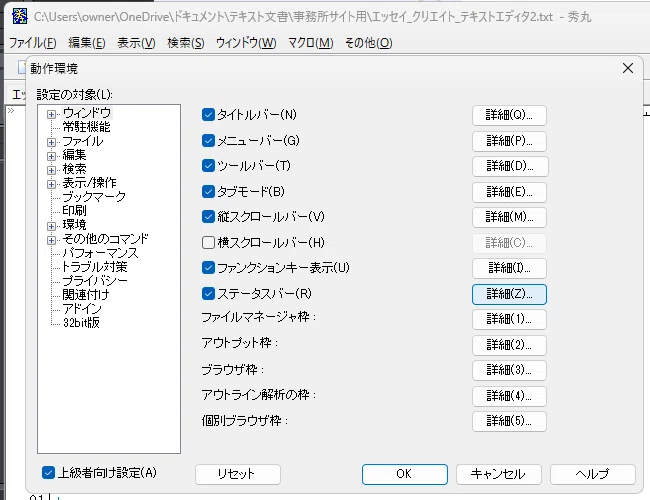Click the Hidemaru app icon in title bar
The height and width of the screenshot is (500, 650).
pyautogui.click(x=19, y=16)
